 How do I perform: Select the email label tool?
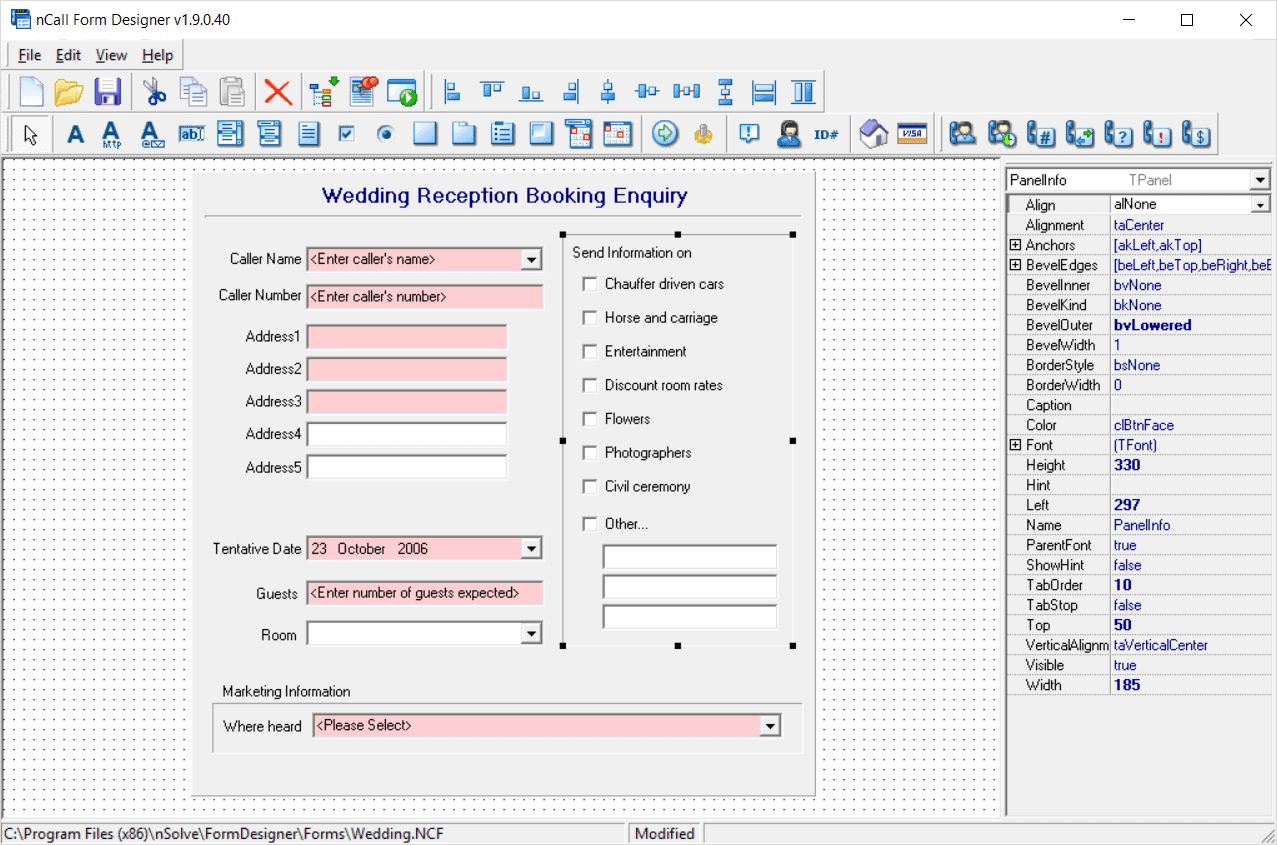[x=151, y=133]
